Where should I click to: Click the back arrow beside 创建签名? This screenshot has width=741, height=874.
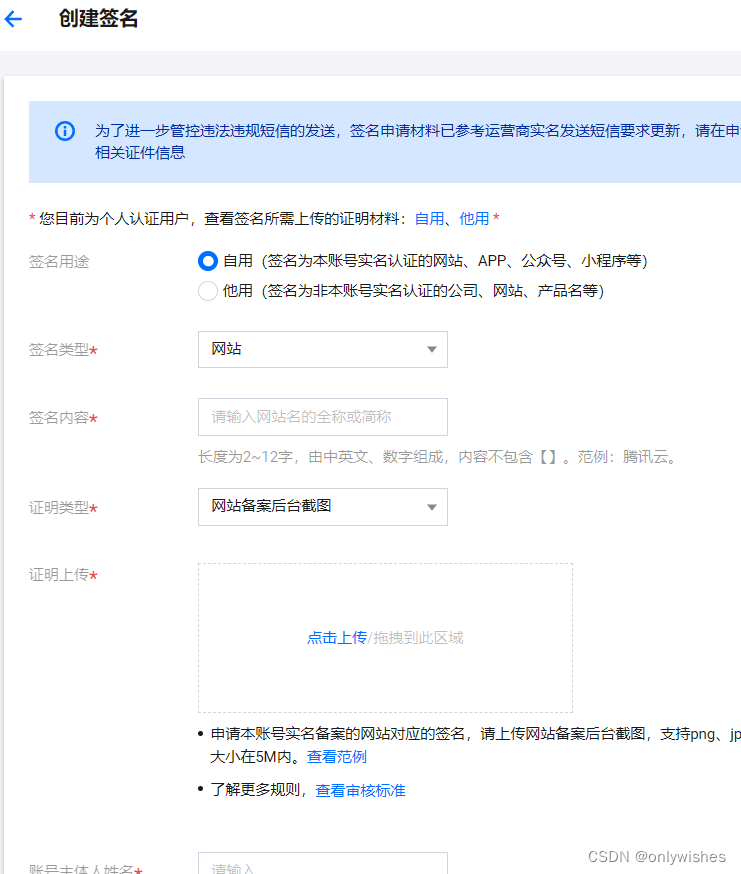pyautogui.click(x=13, y=19)
